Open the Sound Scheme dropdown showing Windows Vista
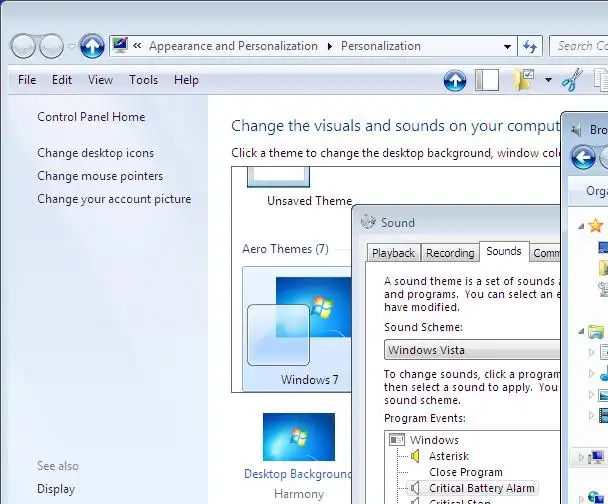The height and width of the screenshot is (504, 608). (472, 350)
